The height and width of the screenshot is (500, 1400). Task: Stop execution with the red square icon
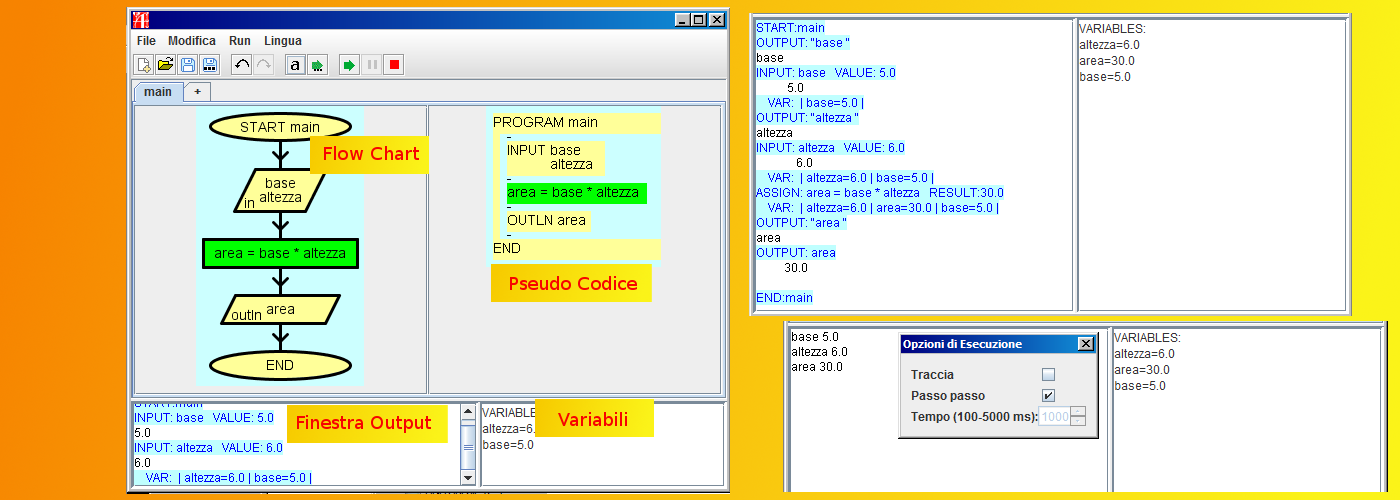(394, 65)
